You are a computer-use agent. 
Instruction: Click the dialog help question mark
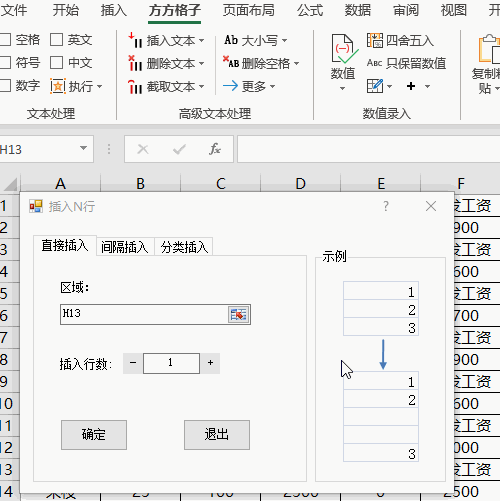coord(386,206)
